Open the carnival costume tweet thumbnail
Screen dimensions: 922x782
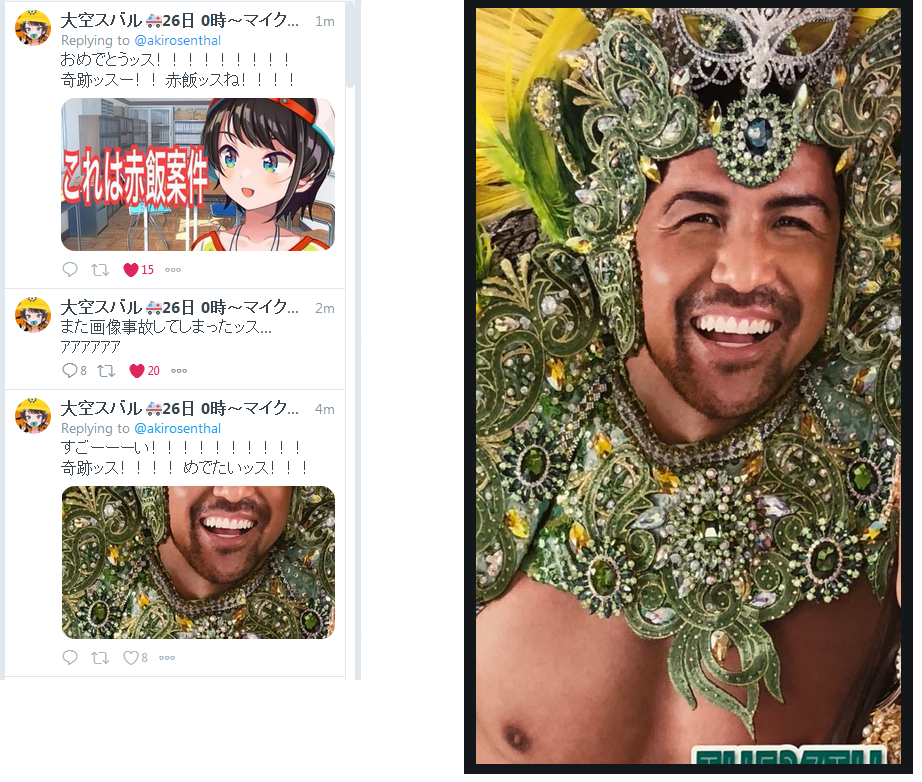tap(198, 563)
